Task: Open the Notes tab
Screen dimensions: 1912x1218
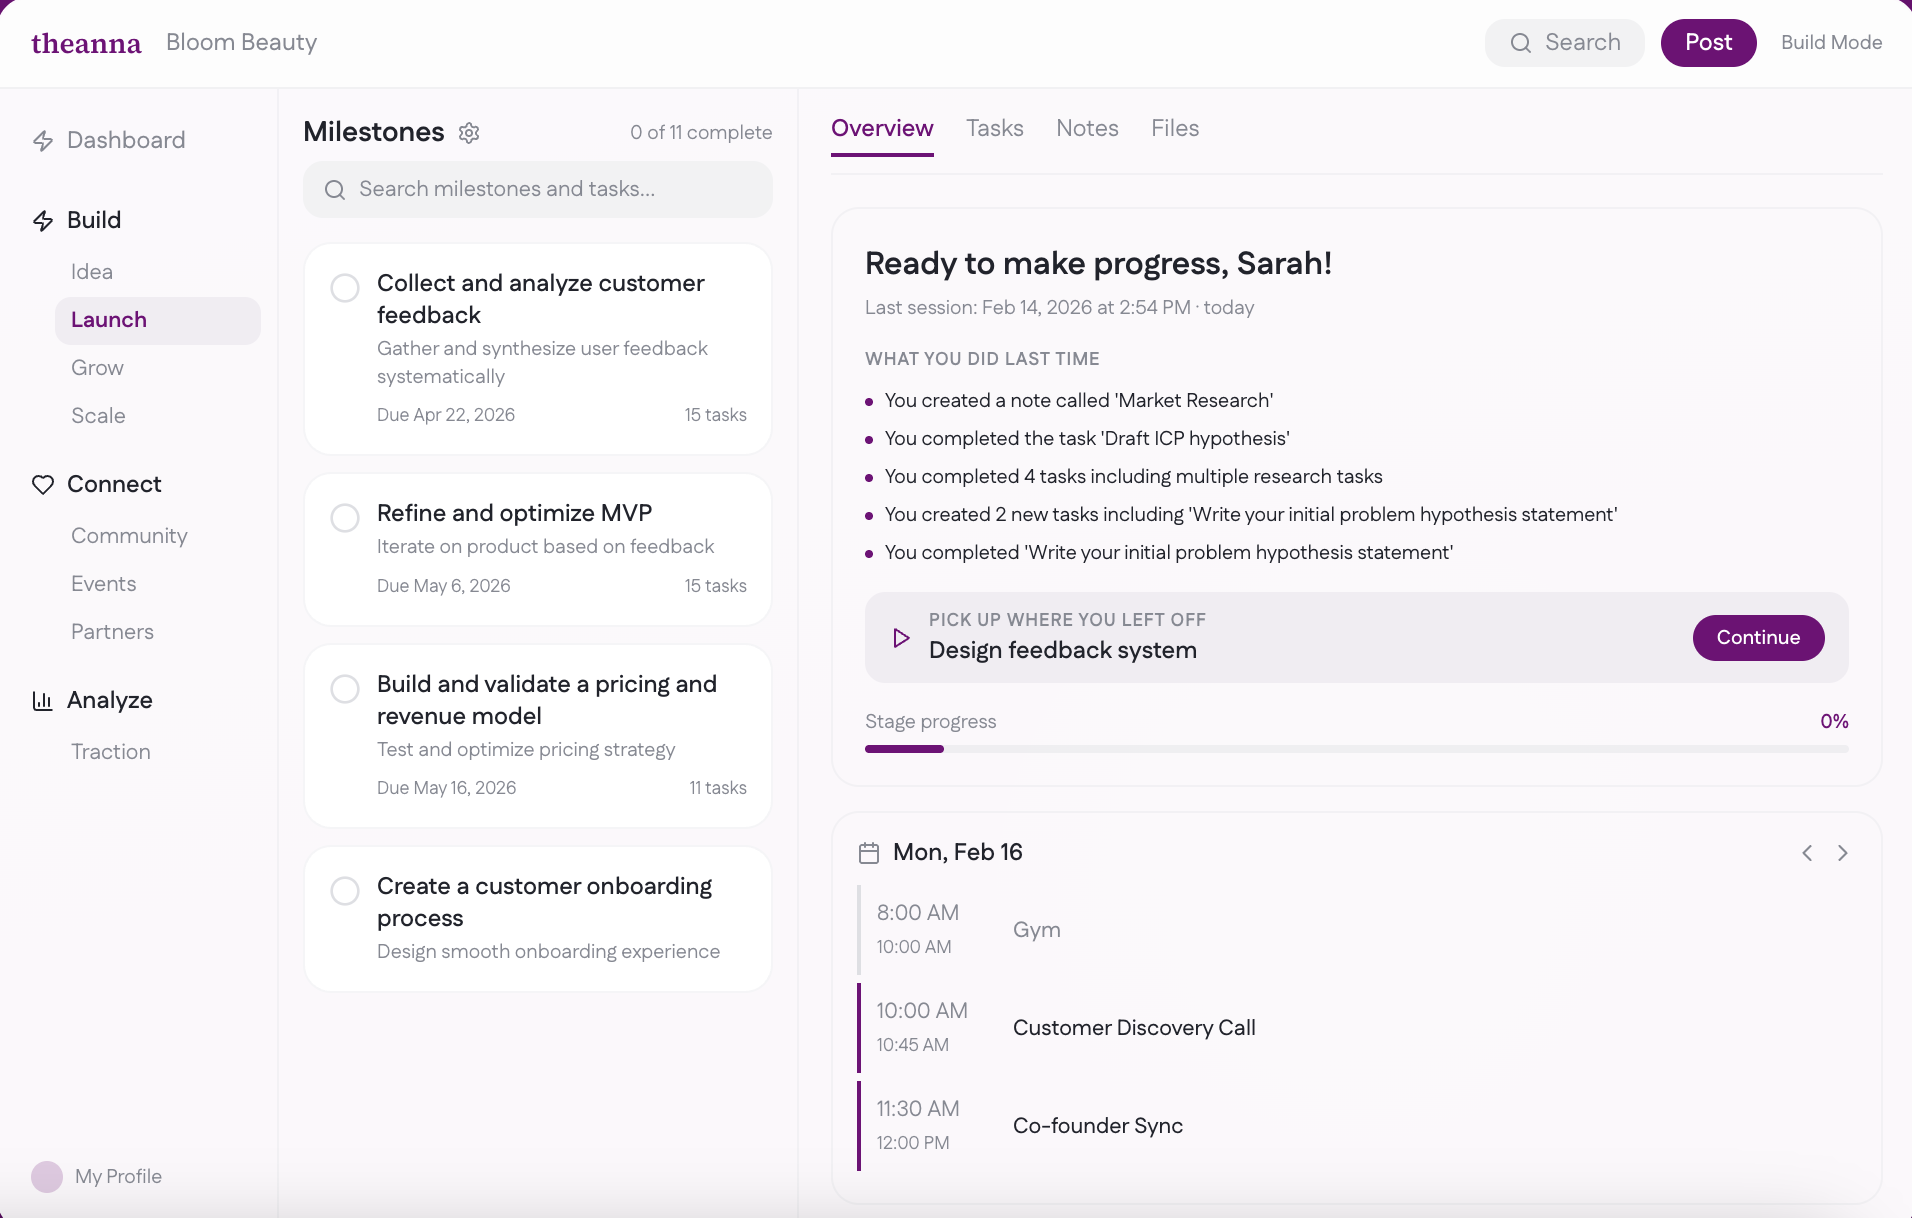Action: click(x=1087, y=128)
